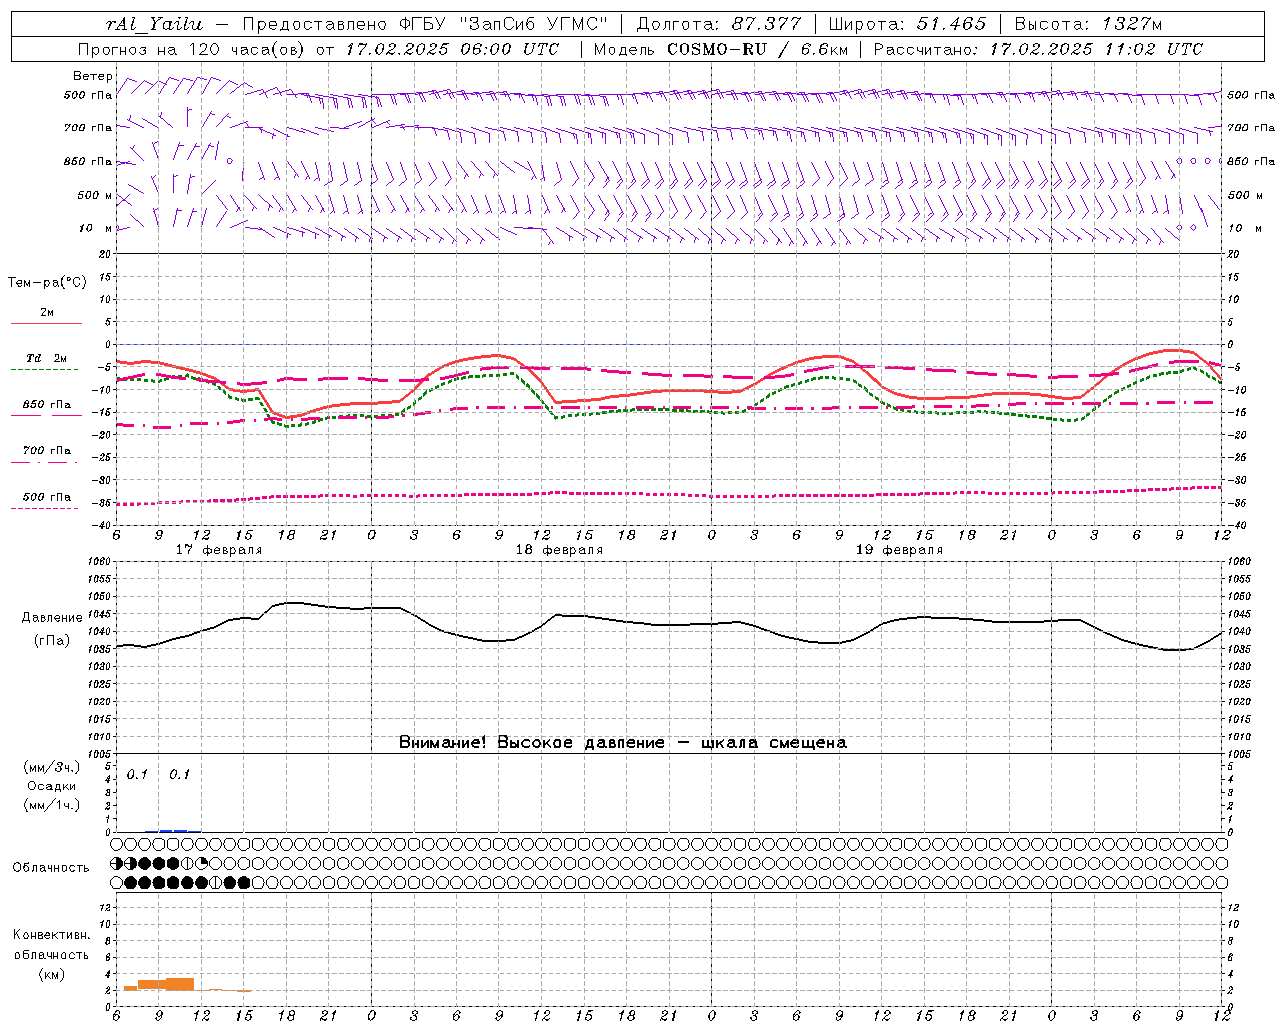Screen dimensions: 1280x1024
Task: Click the 20 value on the left temperature axis
Action: pos(106,254)
